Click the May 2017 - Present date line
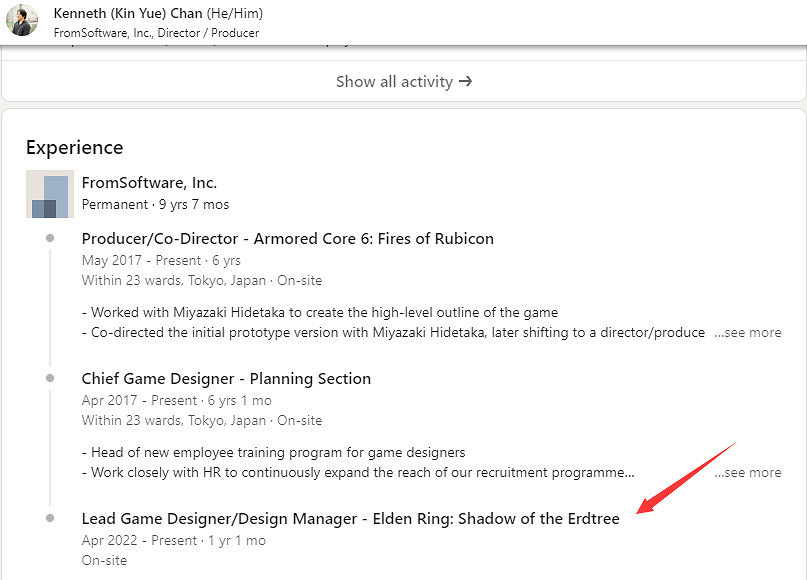Viewport: 807px width, 580px height. (x=160, y=260)
